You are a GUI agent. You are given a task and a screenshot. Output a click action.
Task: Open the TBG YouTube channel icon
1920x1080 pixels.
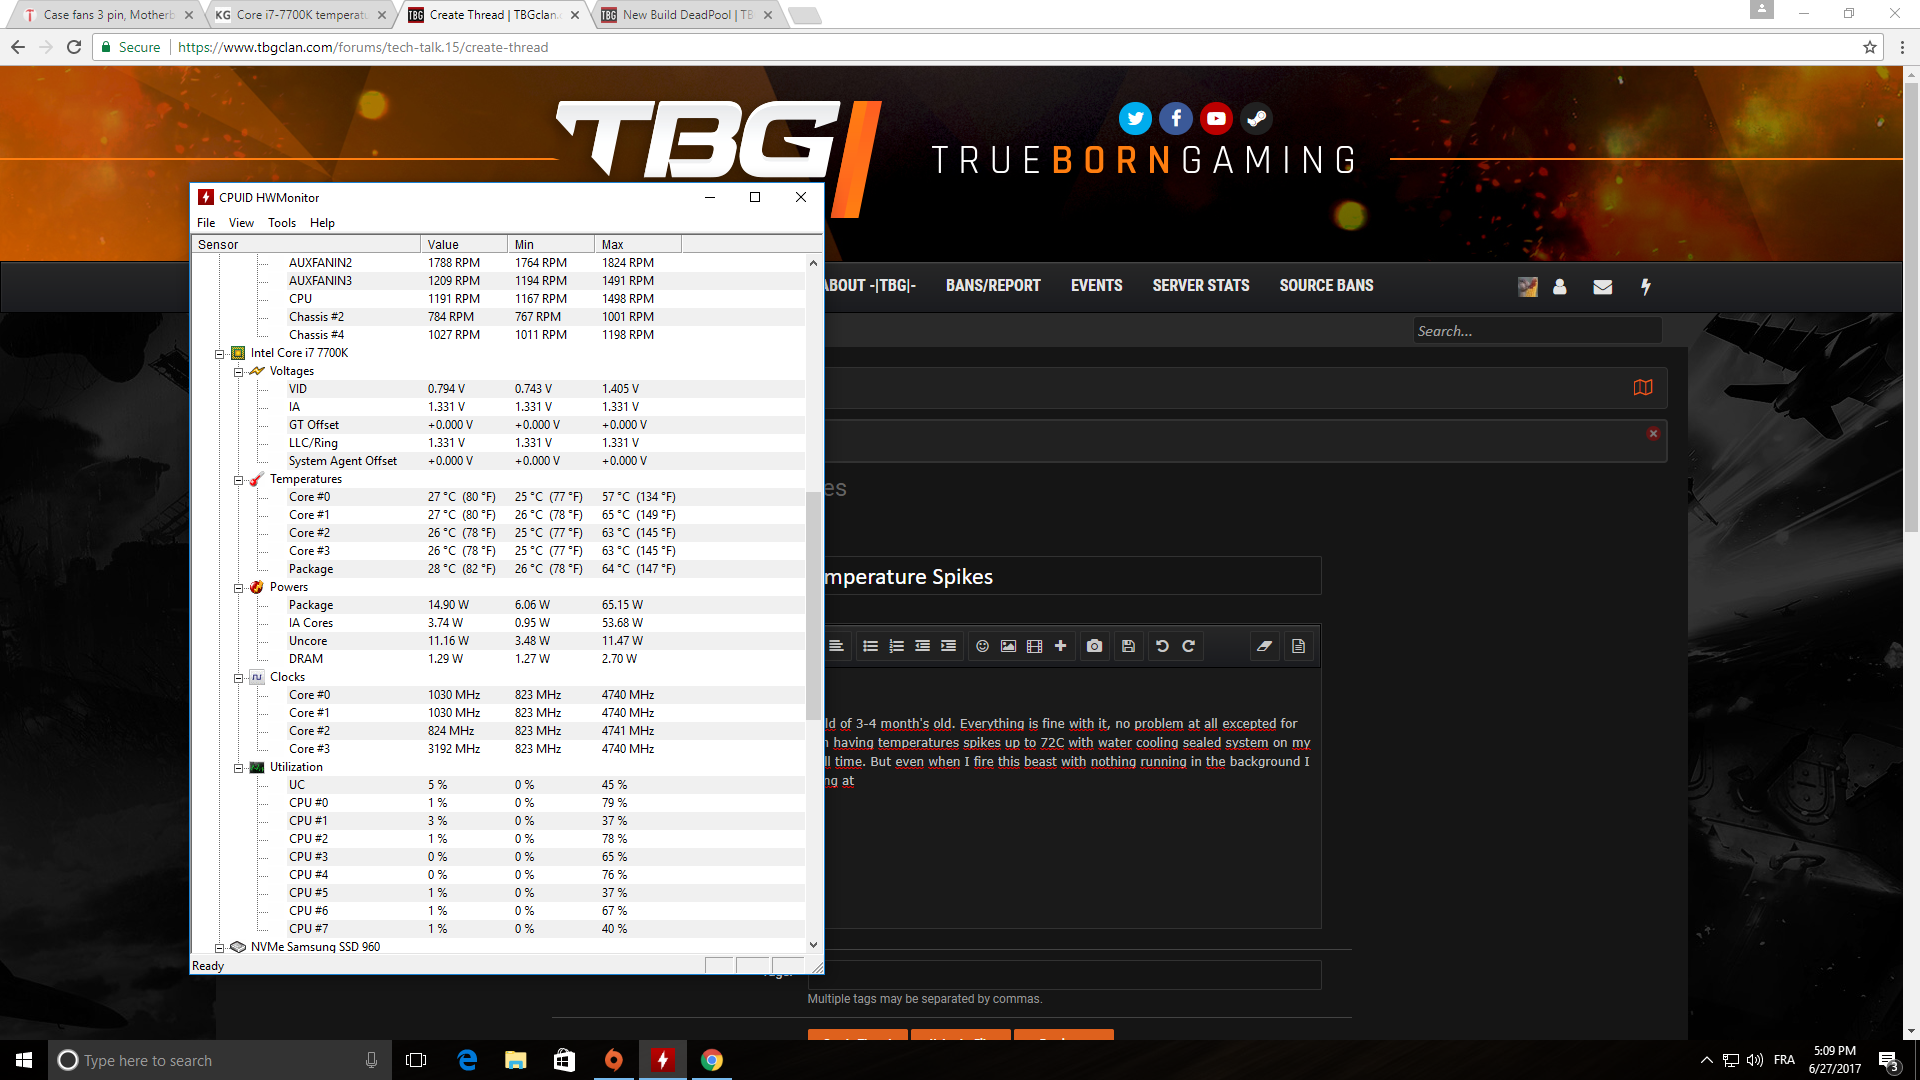coord(1216,119)
